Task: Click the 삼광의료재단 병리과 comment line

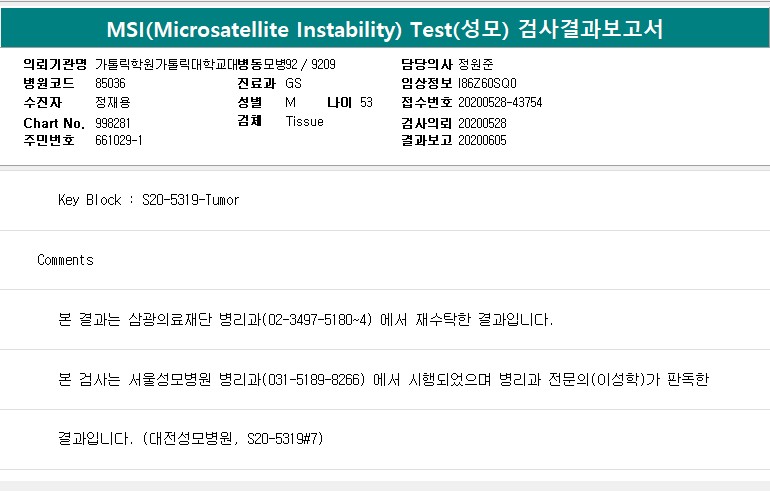Action: (306, 320)
